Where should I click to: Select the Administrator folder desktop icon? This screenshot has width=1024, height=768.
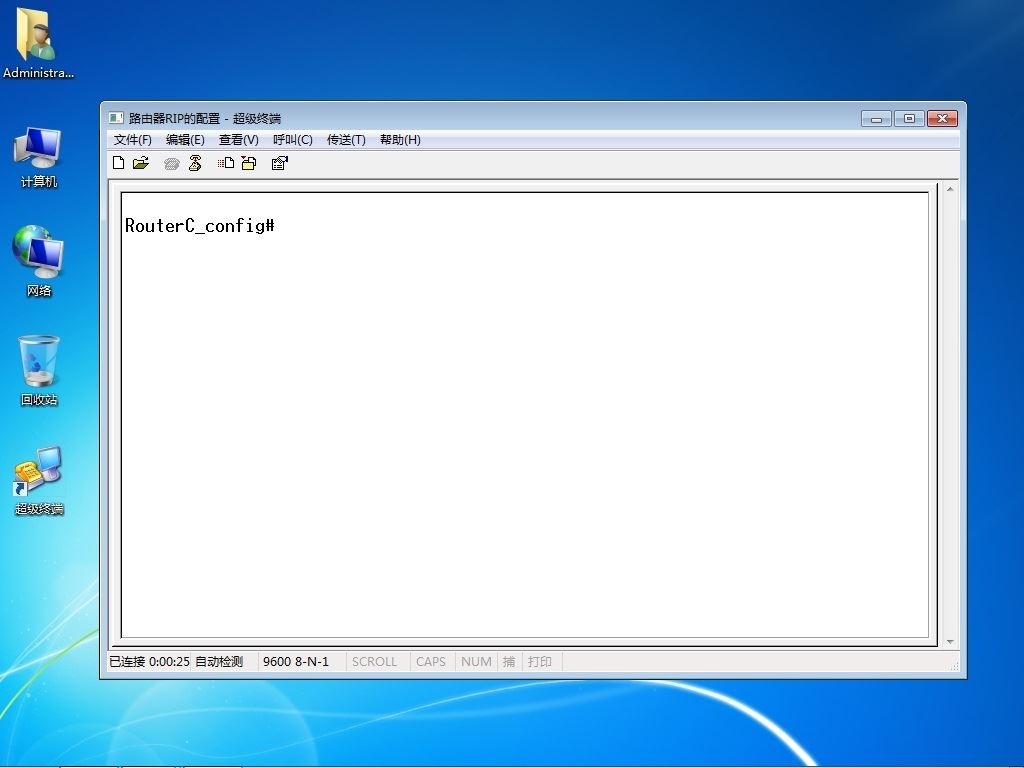[x=38, y=43]
